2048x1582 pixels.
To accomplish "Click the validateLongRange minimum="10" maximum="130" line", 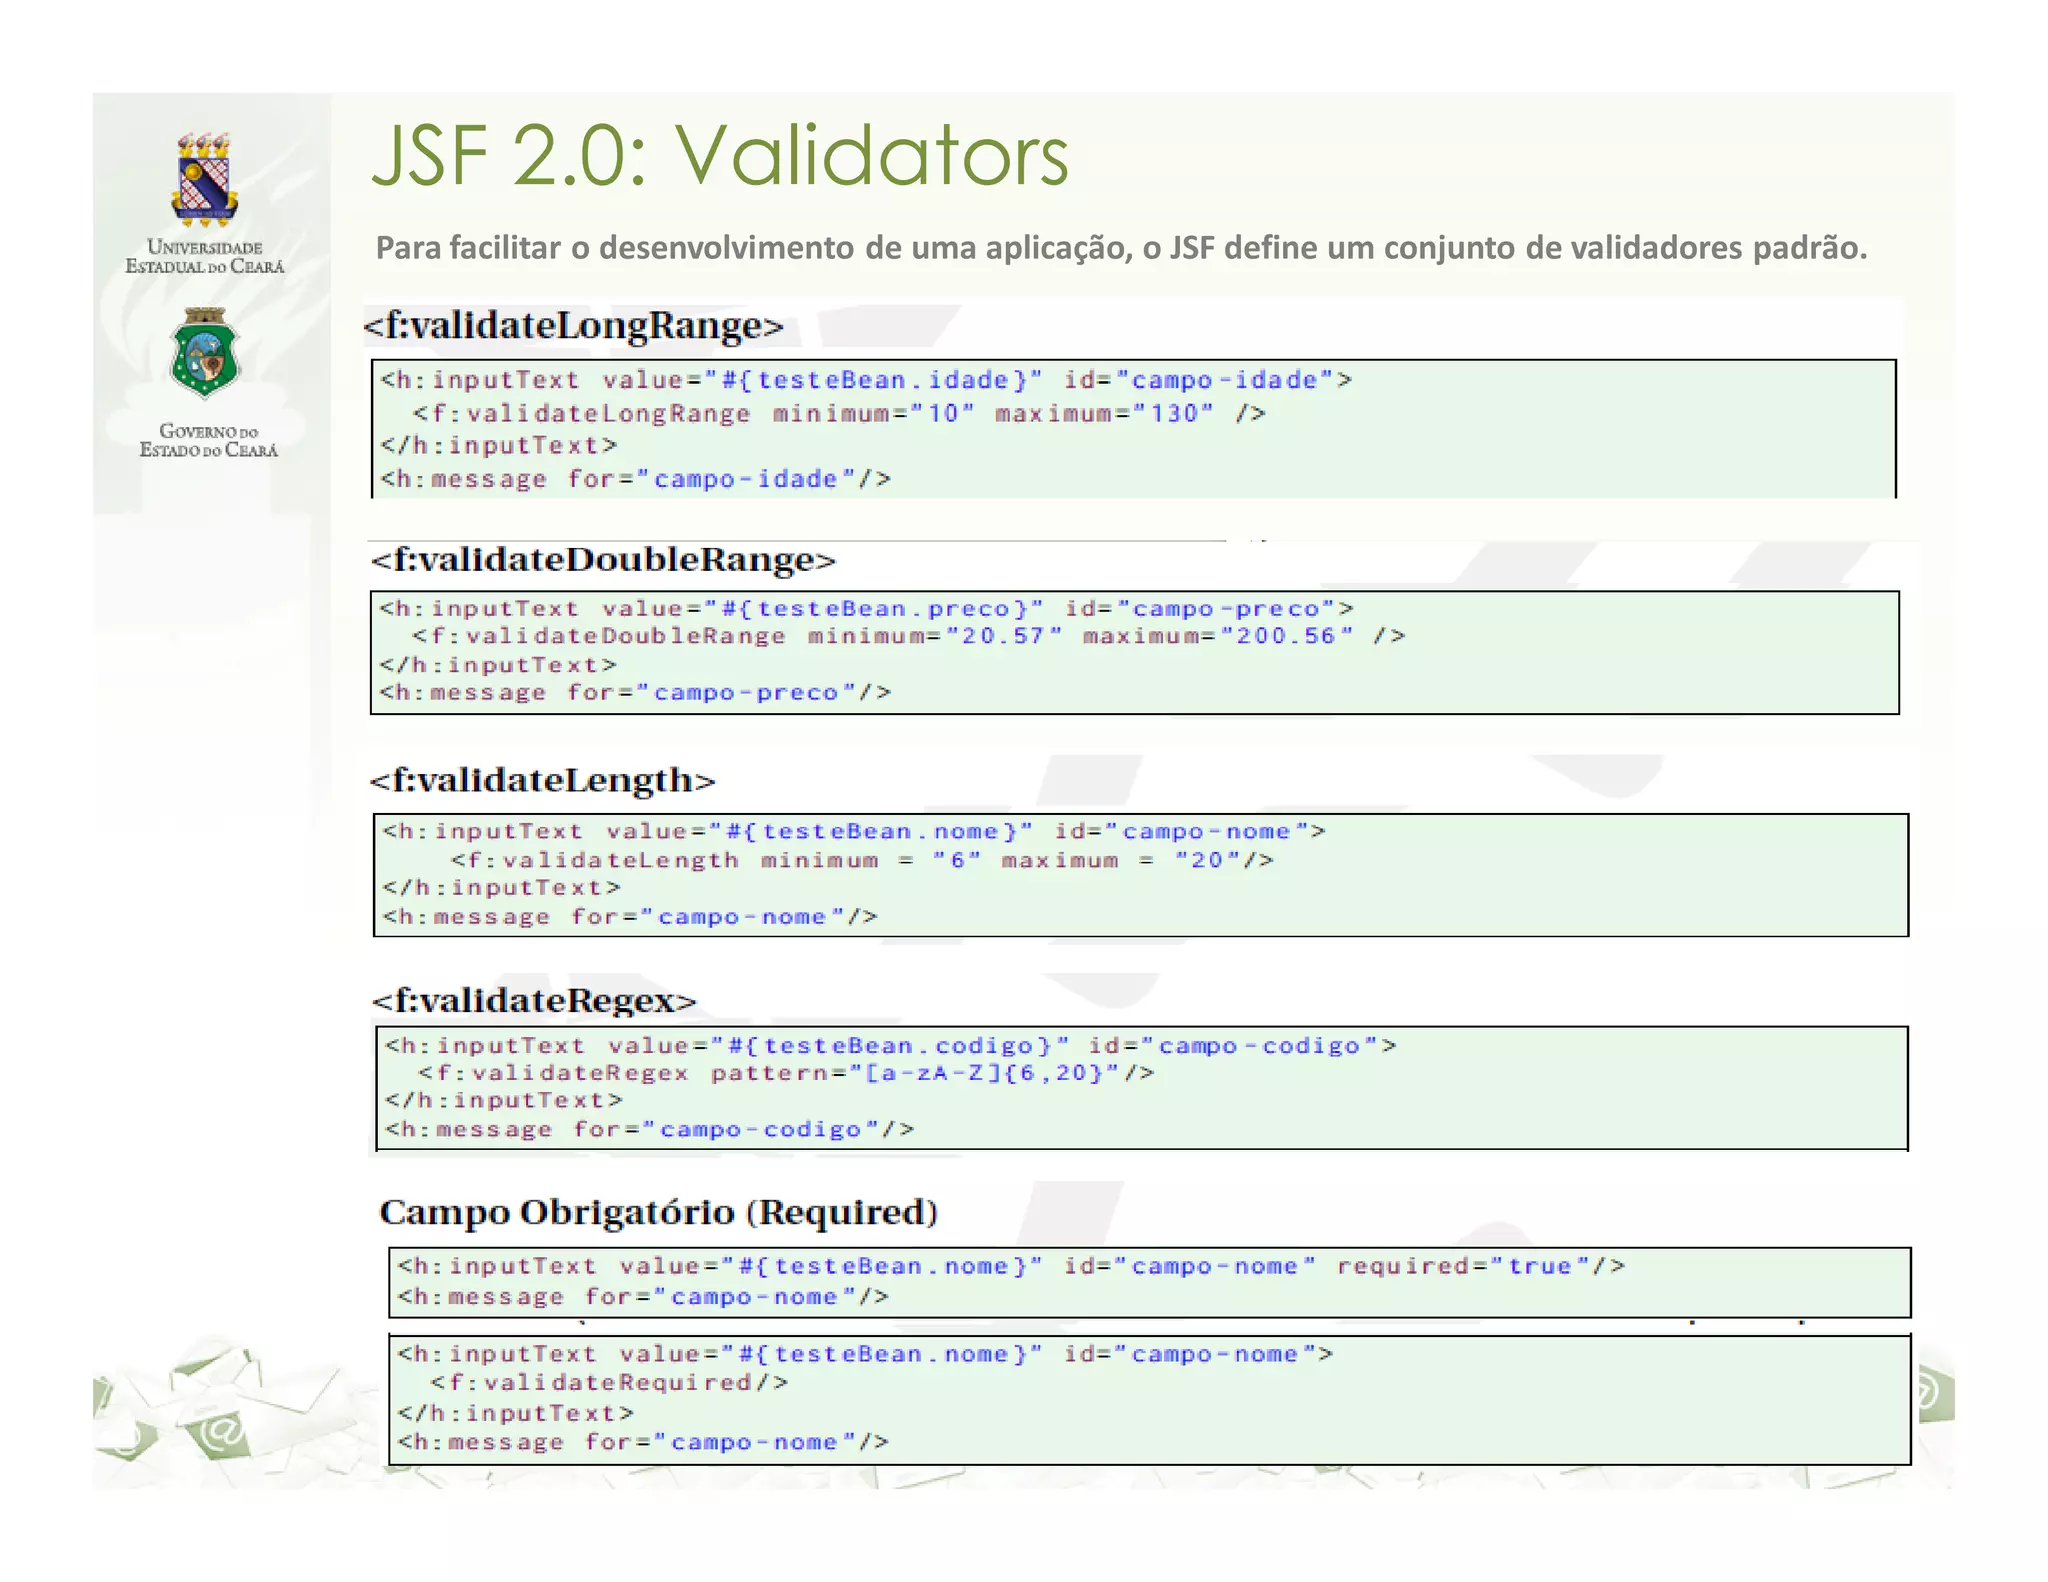I will pyautogui.click(x=839, y=413).
